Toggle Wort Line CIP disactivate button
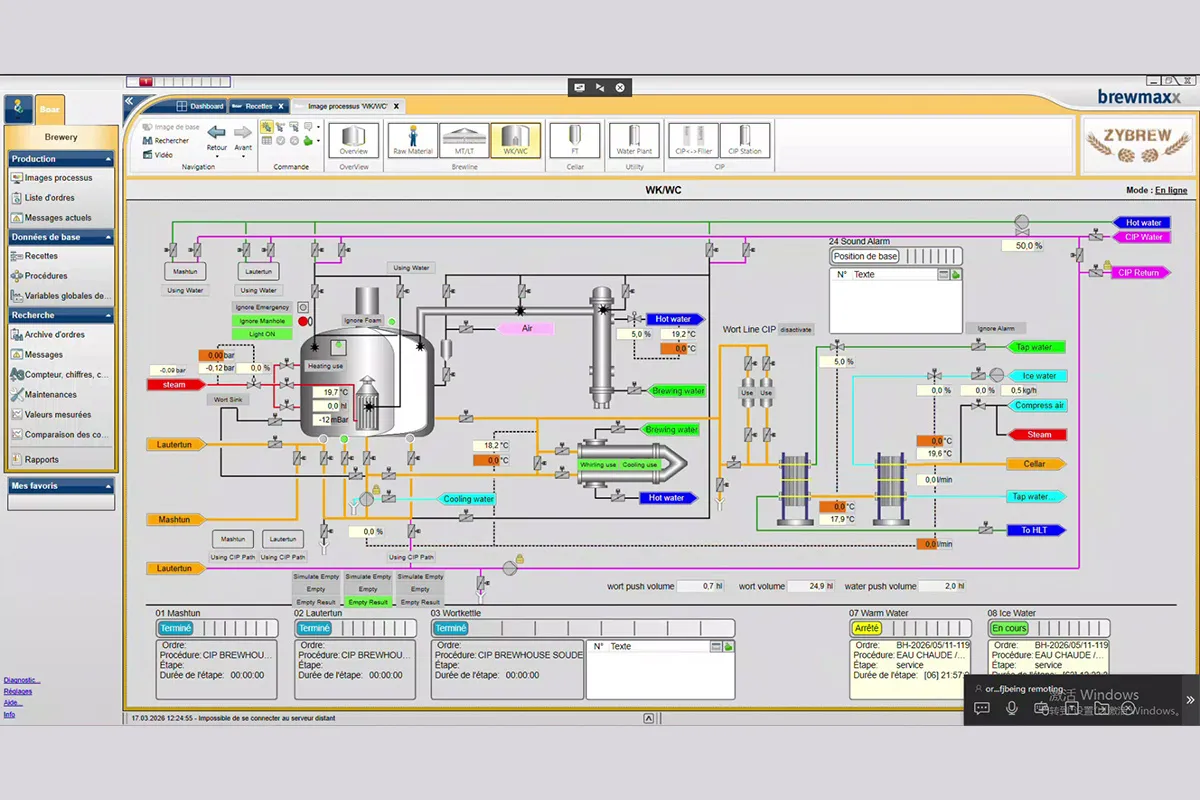This screenshot has width=1200, height=800. tap(796, 329)
